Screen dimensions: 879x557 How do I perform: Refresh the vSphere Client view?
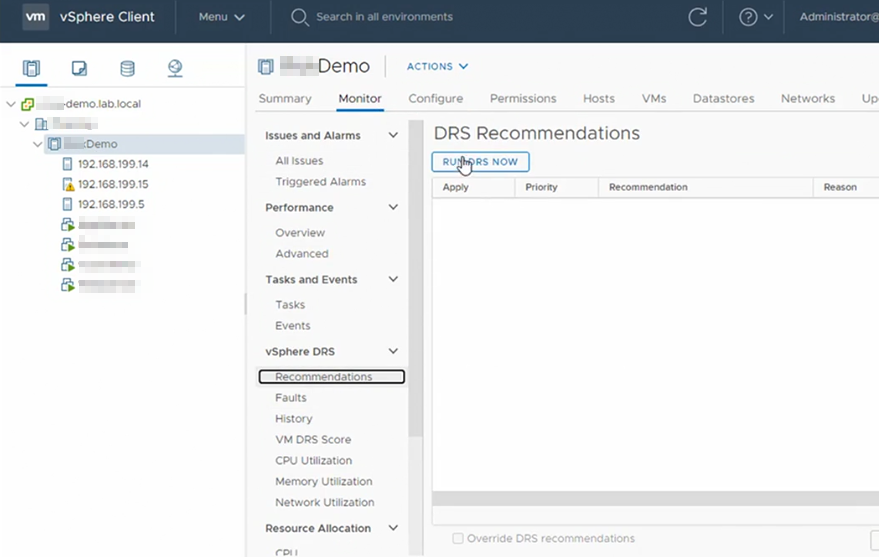[x=697, y=17]
